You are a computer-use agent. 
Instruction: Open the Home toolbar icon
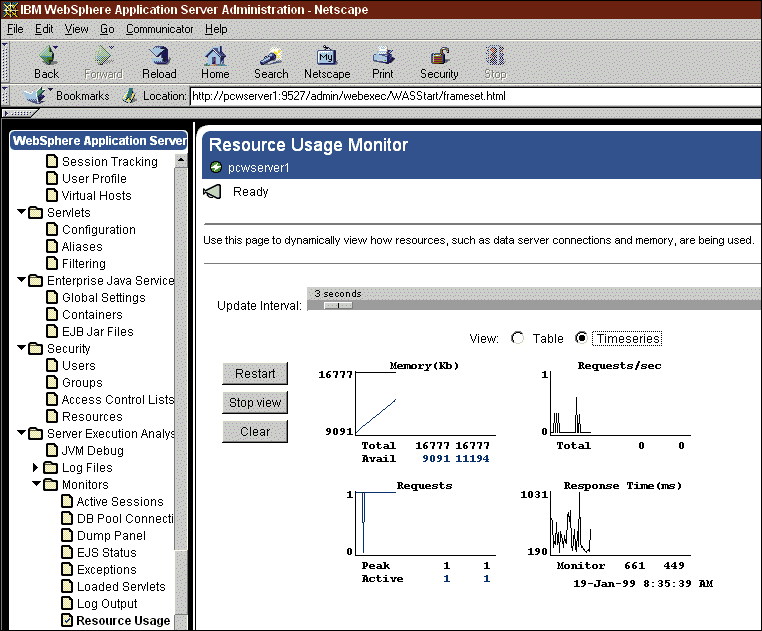tap(215, 56)
